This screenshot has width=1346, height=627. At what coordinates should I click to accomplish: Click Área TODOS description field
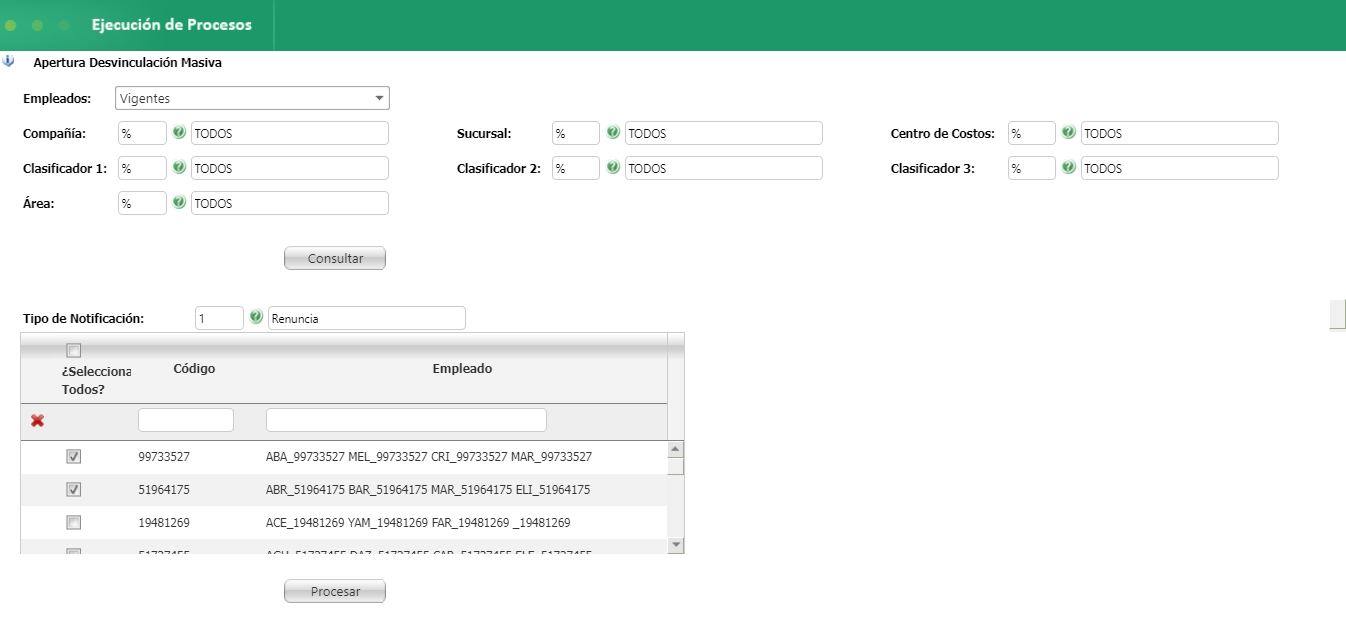tap(290, 203)
